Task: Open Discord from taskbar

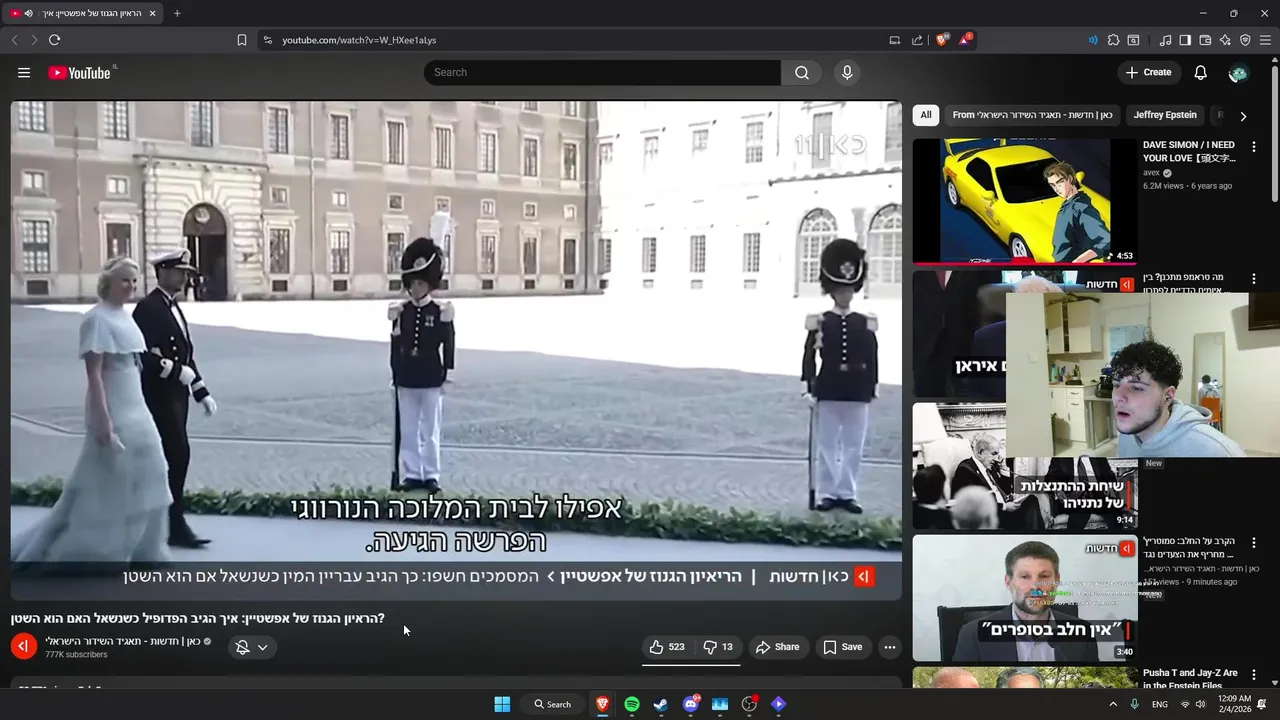Action: (690, 704)
